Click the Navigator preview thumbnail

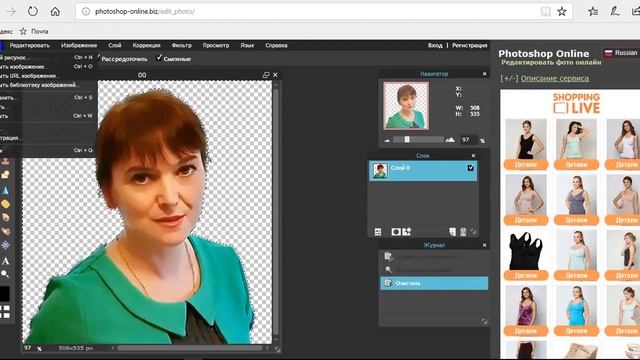[406, 106]
